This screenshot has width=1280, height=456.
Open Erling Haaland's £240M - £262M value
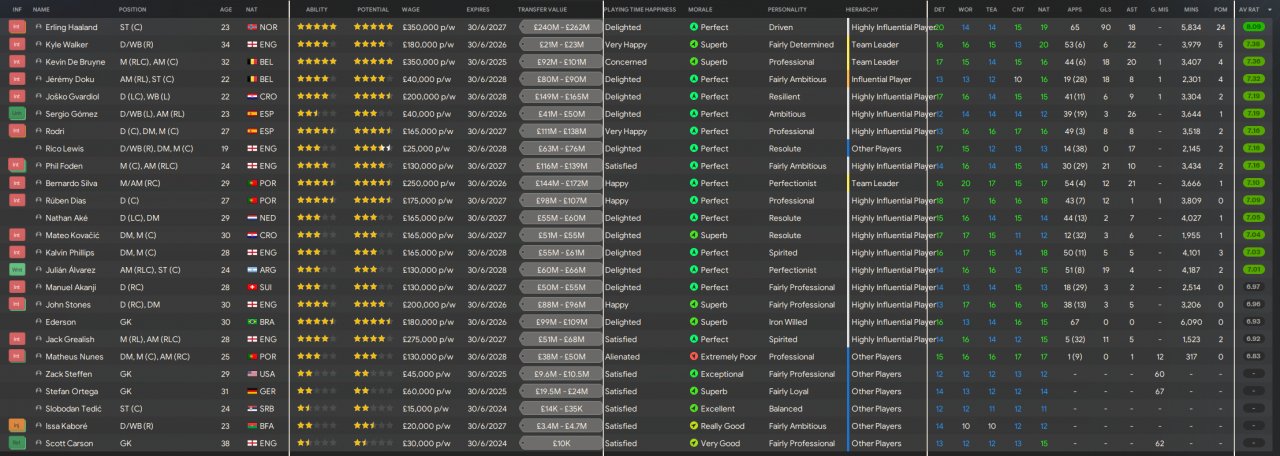[x=561, y=27]
